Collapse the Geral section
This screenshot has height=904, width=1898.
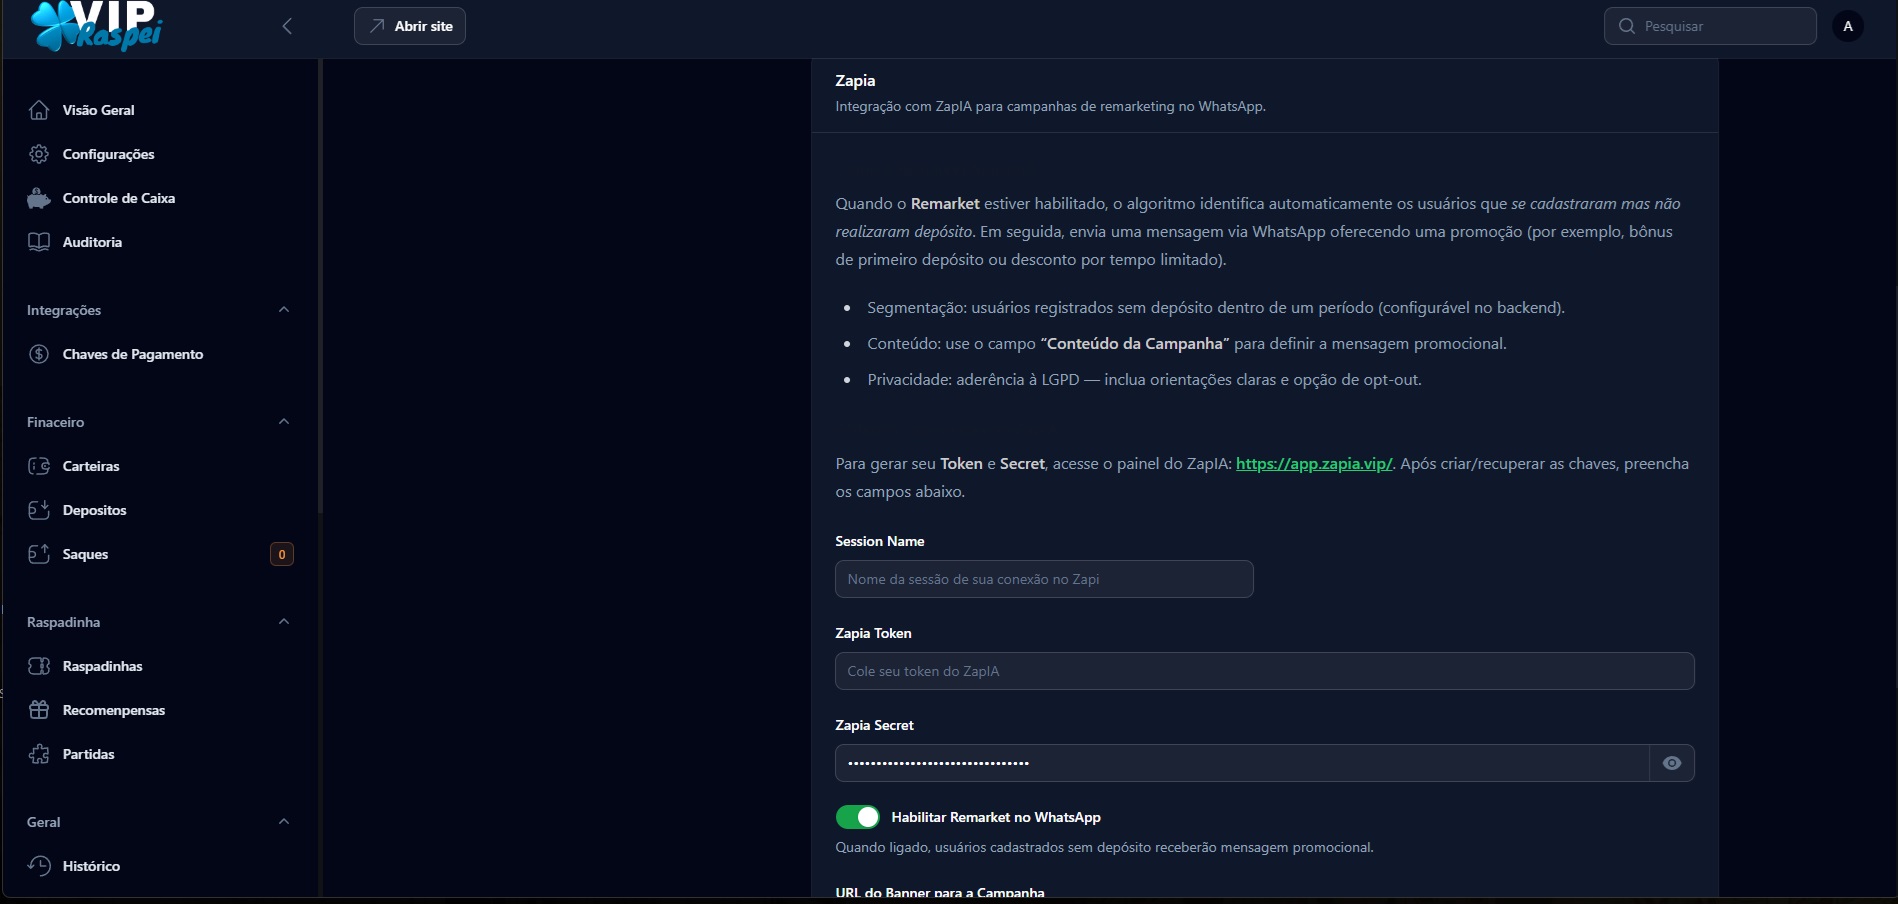(284, 822)
